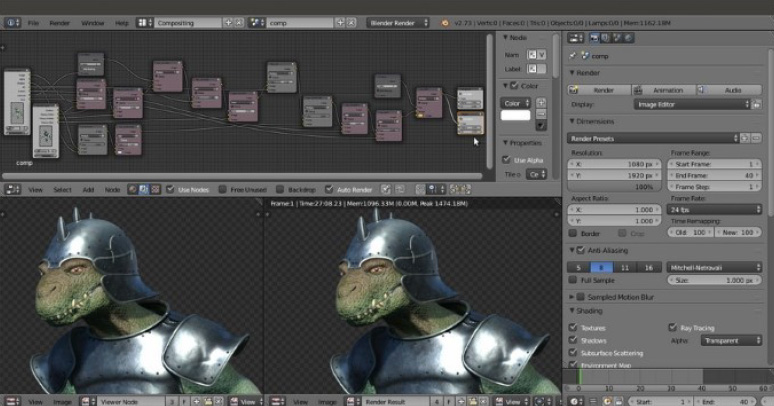Open the properties editor type selector

576,38
